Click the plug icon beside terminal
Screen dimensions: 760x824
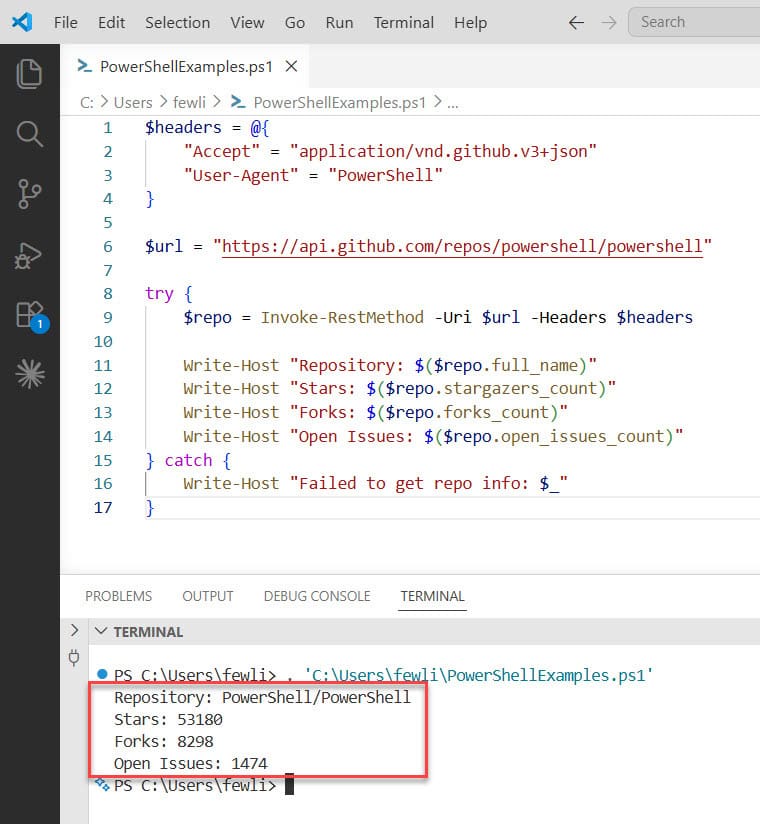tap(74, 657)
